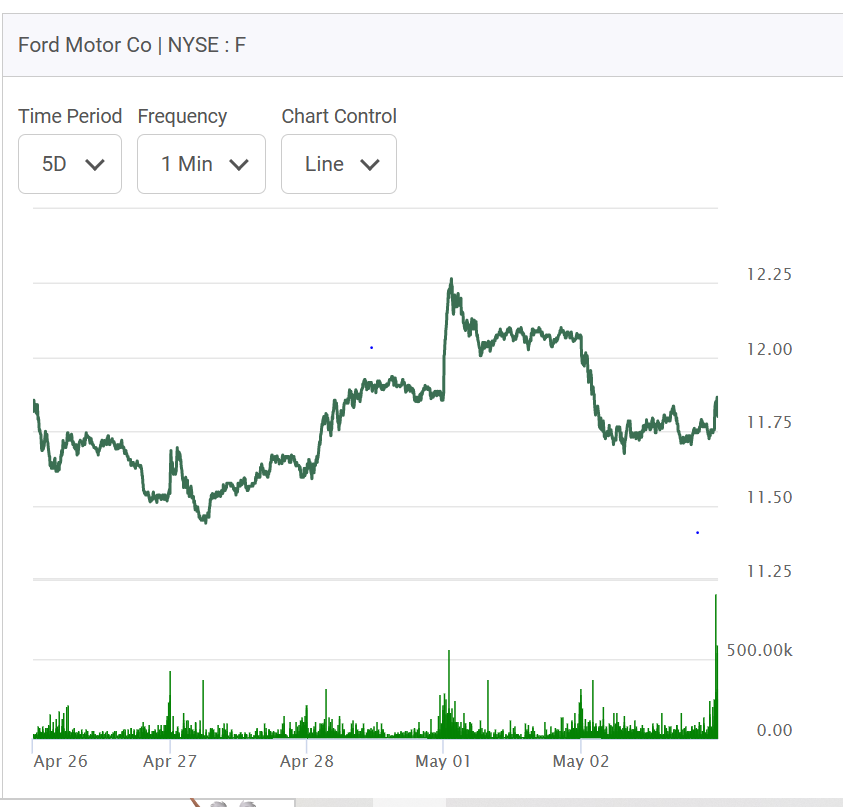
Task: Click the price peak above 12.25 on May 01
Action: pyautogui.click(x=451, y=280)
